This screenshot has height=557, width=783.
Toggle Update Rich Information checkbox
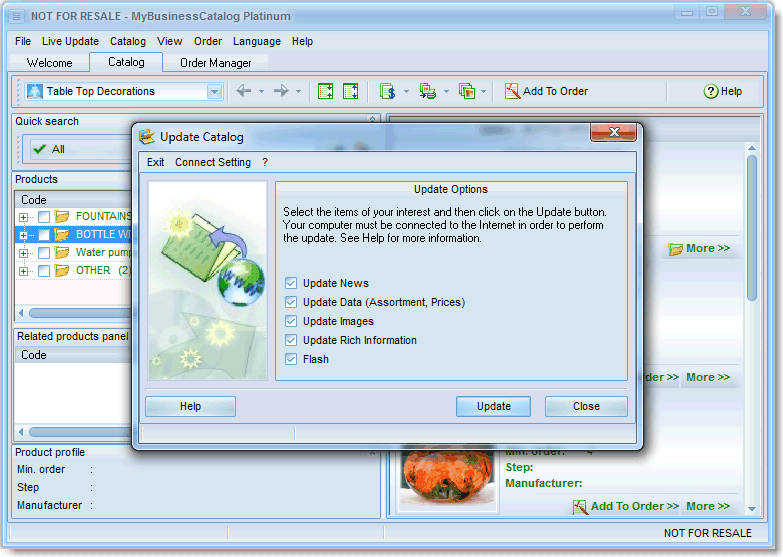291,340
